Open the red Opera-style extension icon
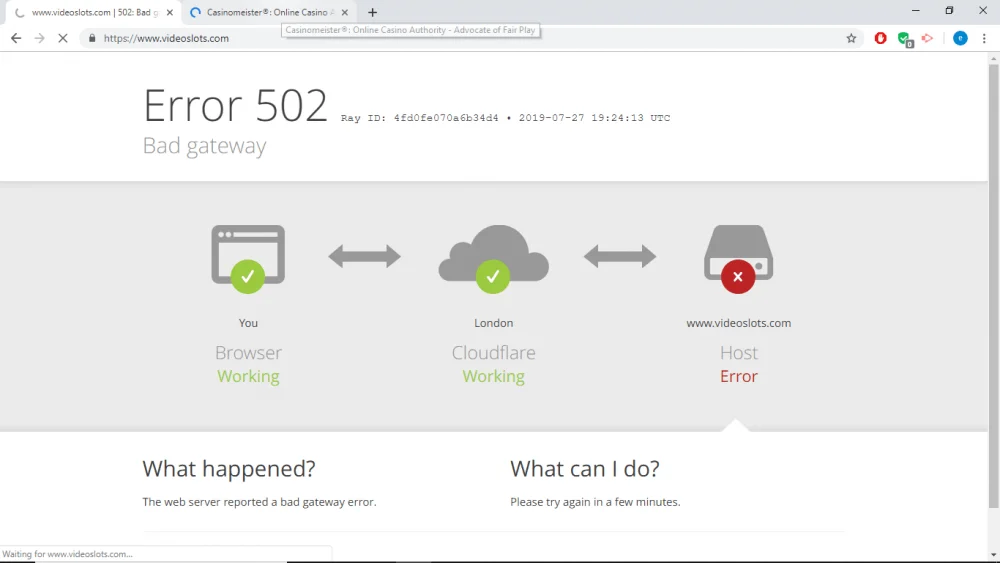The width and height of the screenshot is (1000, 563). (x=880, y=38)
